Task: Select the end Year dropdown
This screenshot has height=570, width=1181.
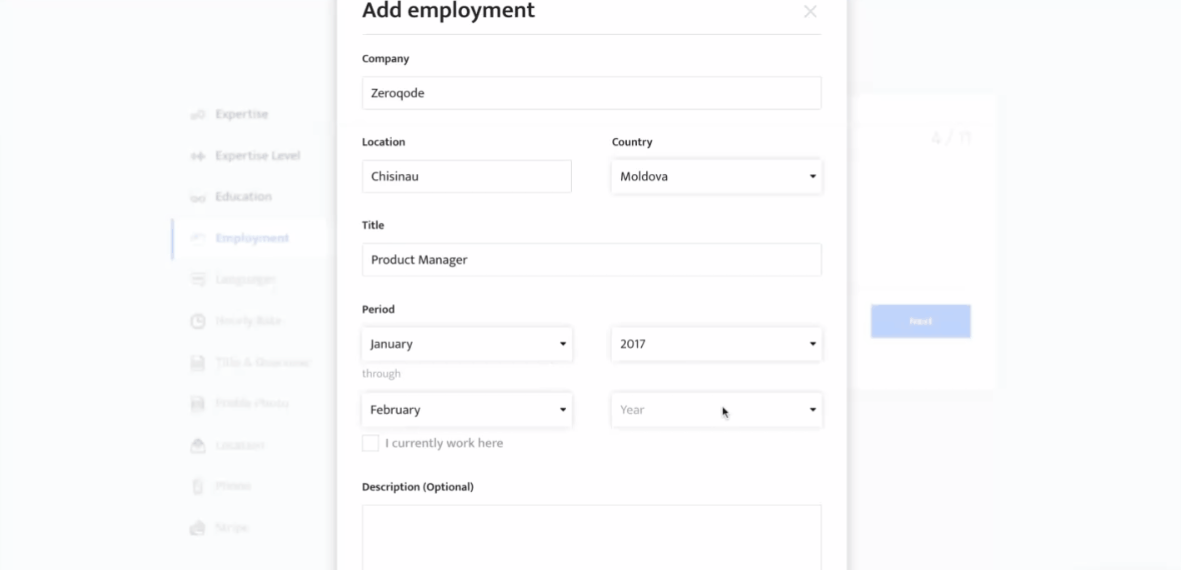Action: (x=716, y=410)
